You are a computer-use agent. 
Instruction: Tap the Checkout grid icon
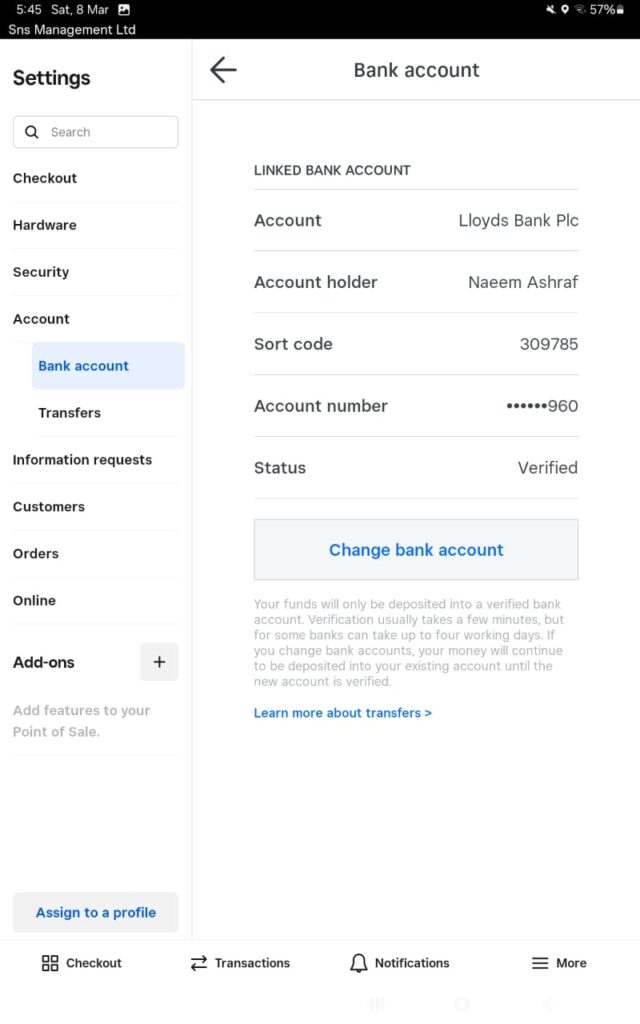tap(50, 963)
